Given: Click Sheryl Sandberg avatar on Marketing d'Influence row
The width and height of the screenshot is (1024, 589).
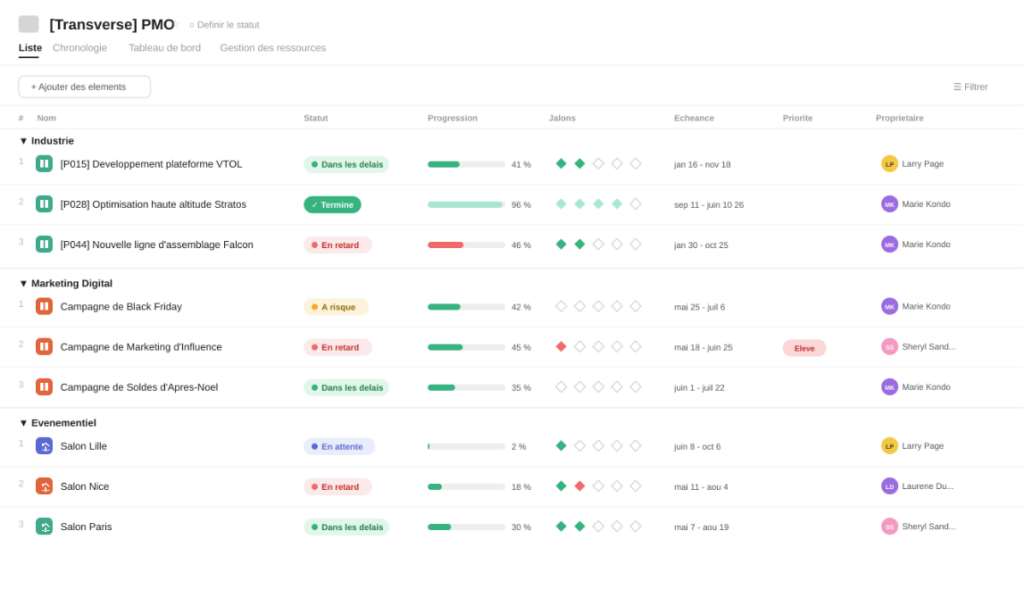Looking at the screenshot, I should [x=889, y=347].
